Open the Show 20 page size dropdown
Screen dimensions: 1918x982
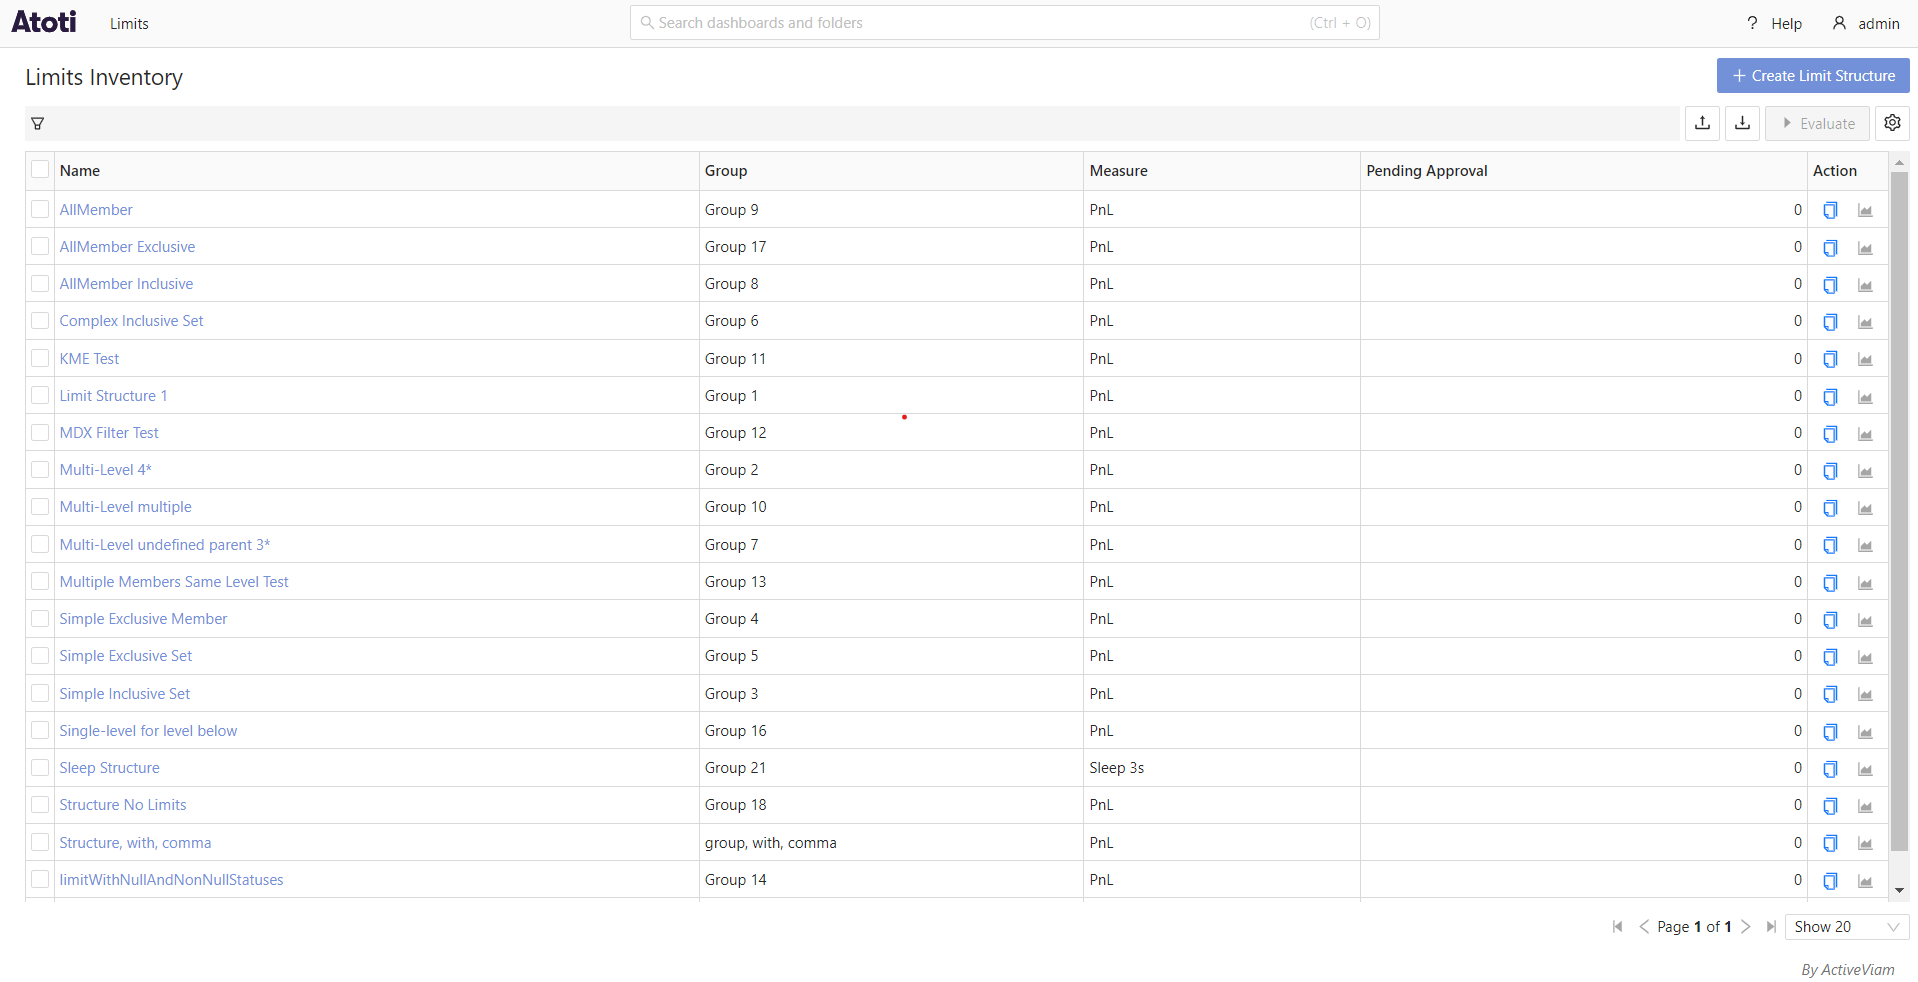click(x=1846, y=927)
